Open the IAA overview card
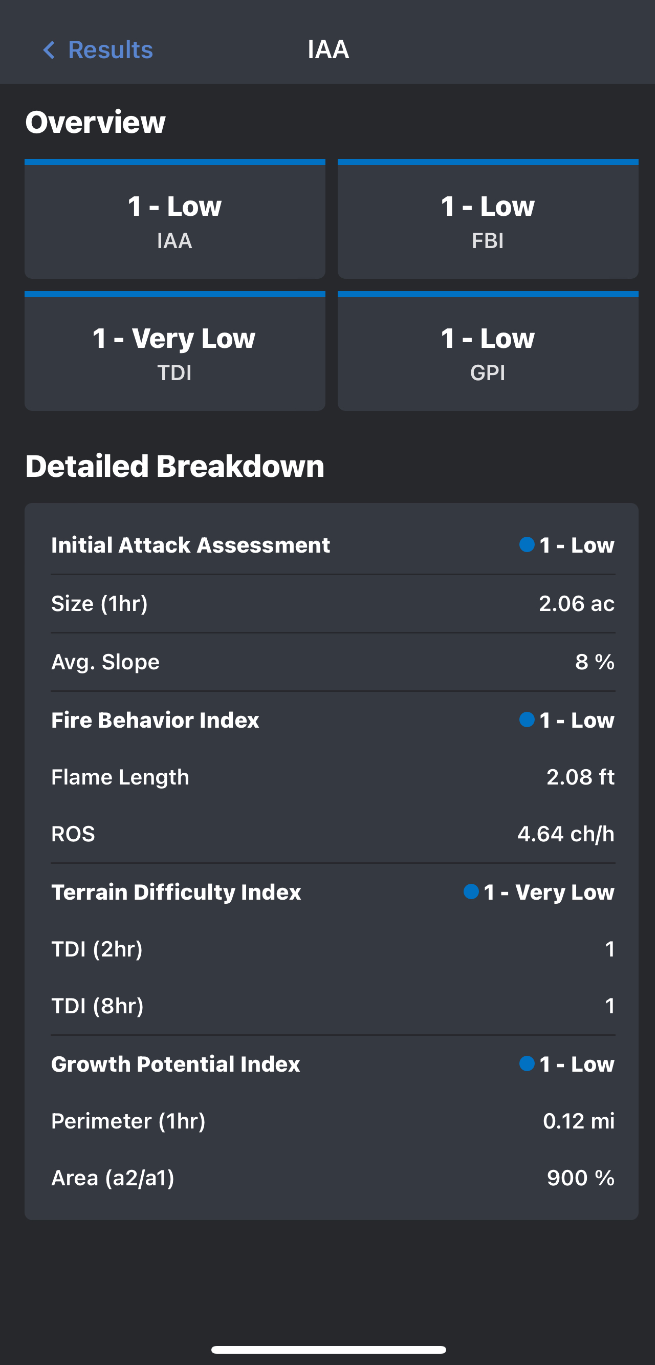Viewport: 655px width, 1365px height. [x=175, y=220]
